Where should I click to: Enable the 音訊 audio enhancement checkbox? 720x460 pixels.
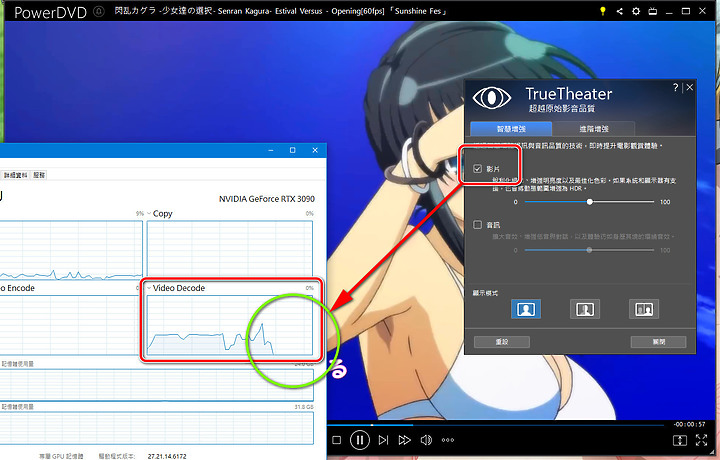pos(478,224)
